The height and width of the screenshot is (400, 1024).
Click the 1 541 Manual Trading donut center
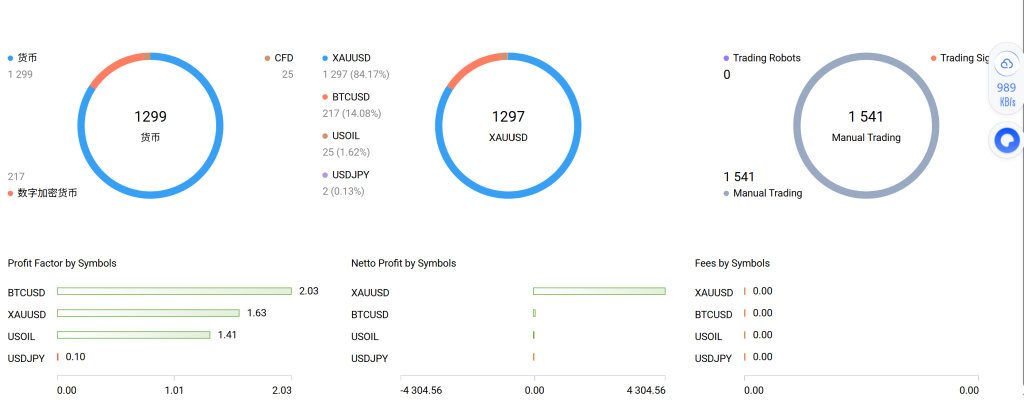(x=866, y=125)
